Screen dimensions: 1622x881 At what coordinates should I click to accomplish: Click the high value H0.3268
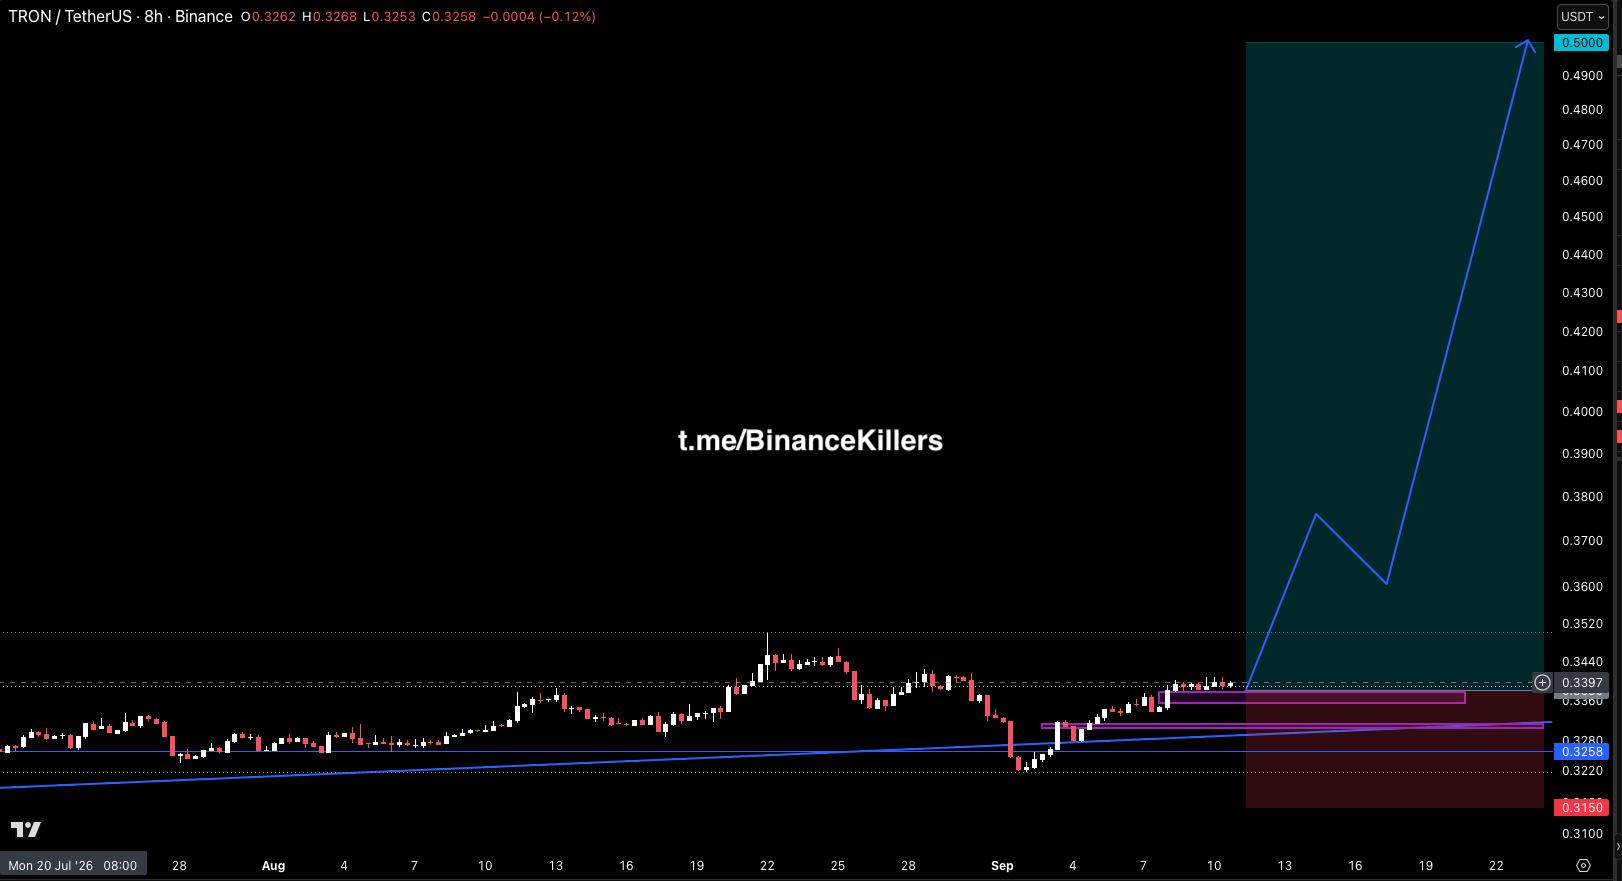[329, 17]
